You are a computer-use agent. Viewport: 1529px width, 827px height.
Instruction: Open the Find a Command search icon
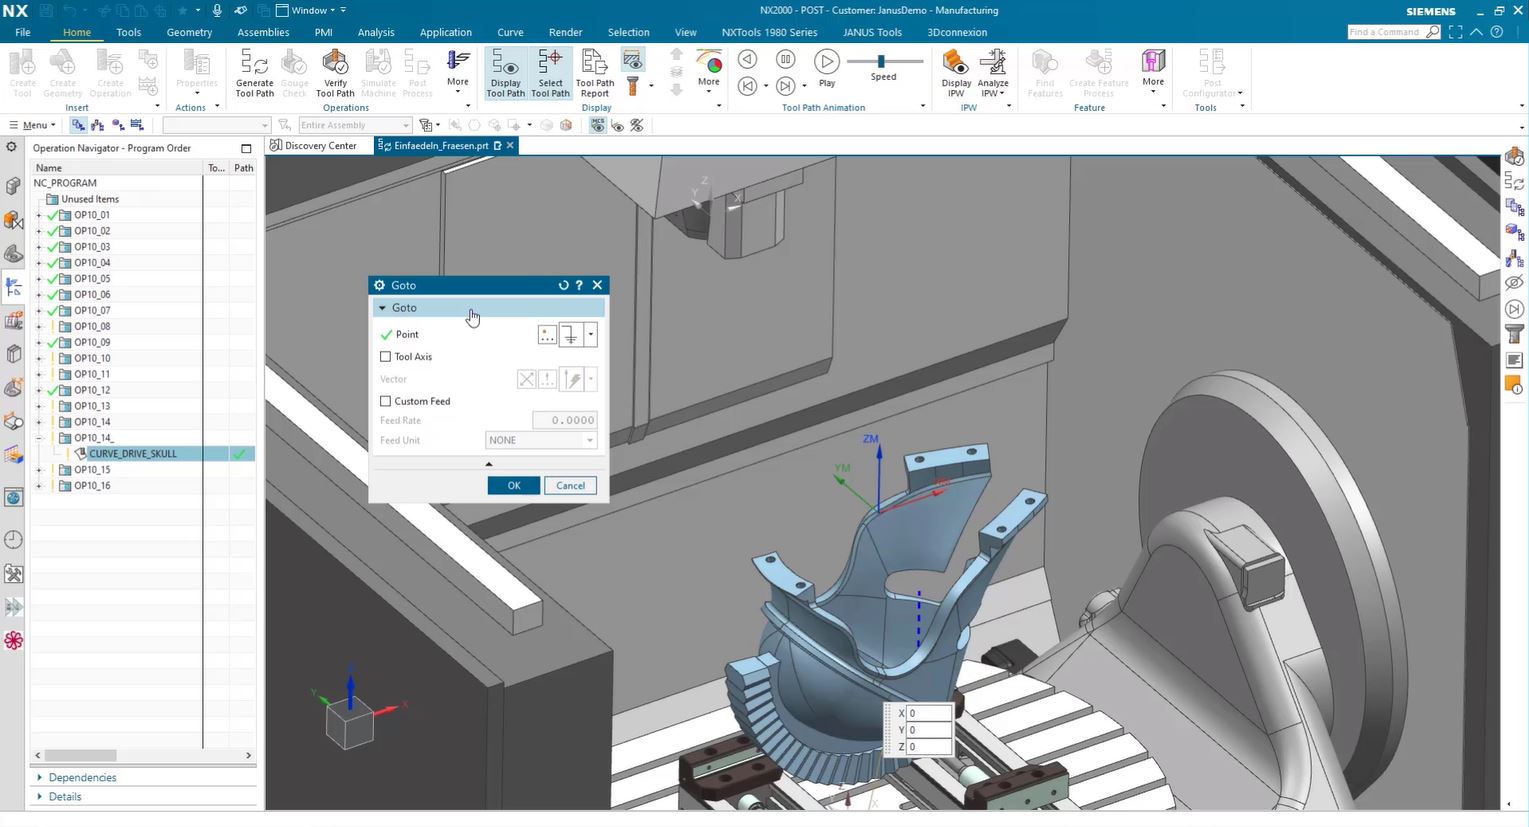(x=1433, y=32)
